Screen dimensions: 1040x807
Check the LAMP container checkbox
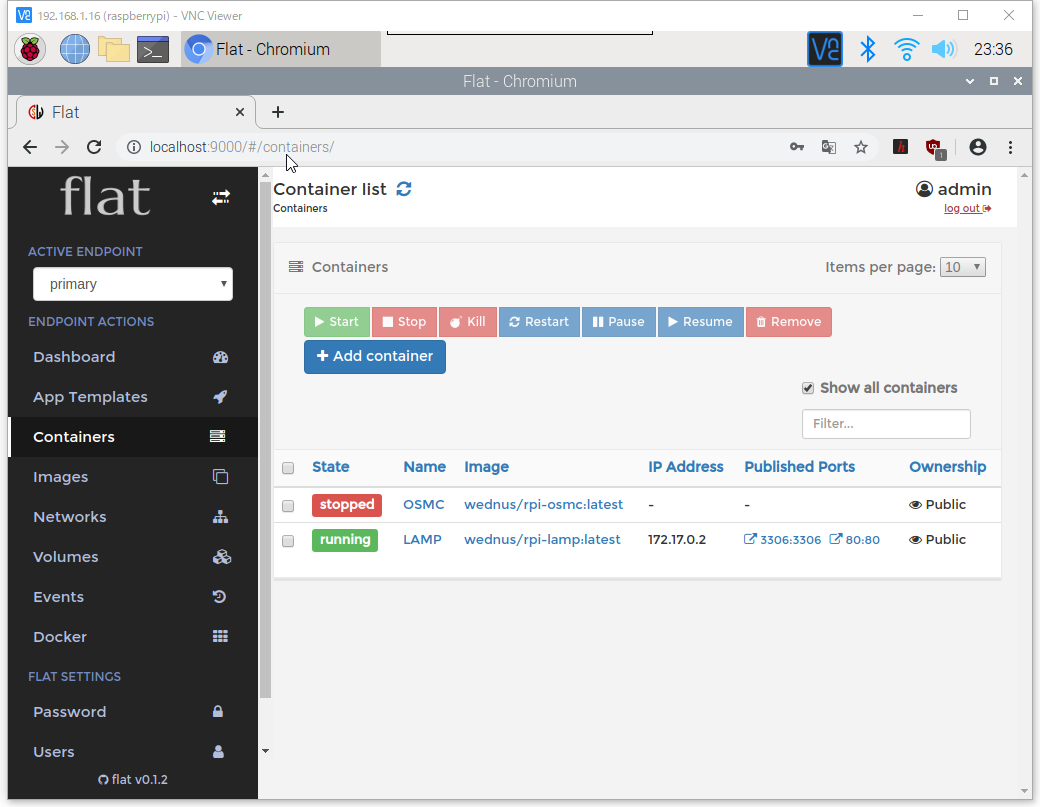tap(288, 541)
